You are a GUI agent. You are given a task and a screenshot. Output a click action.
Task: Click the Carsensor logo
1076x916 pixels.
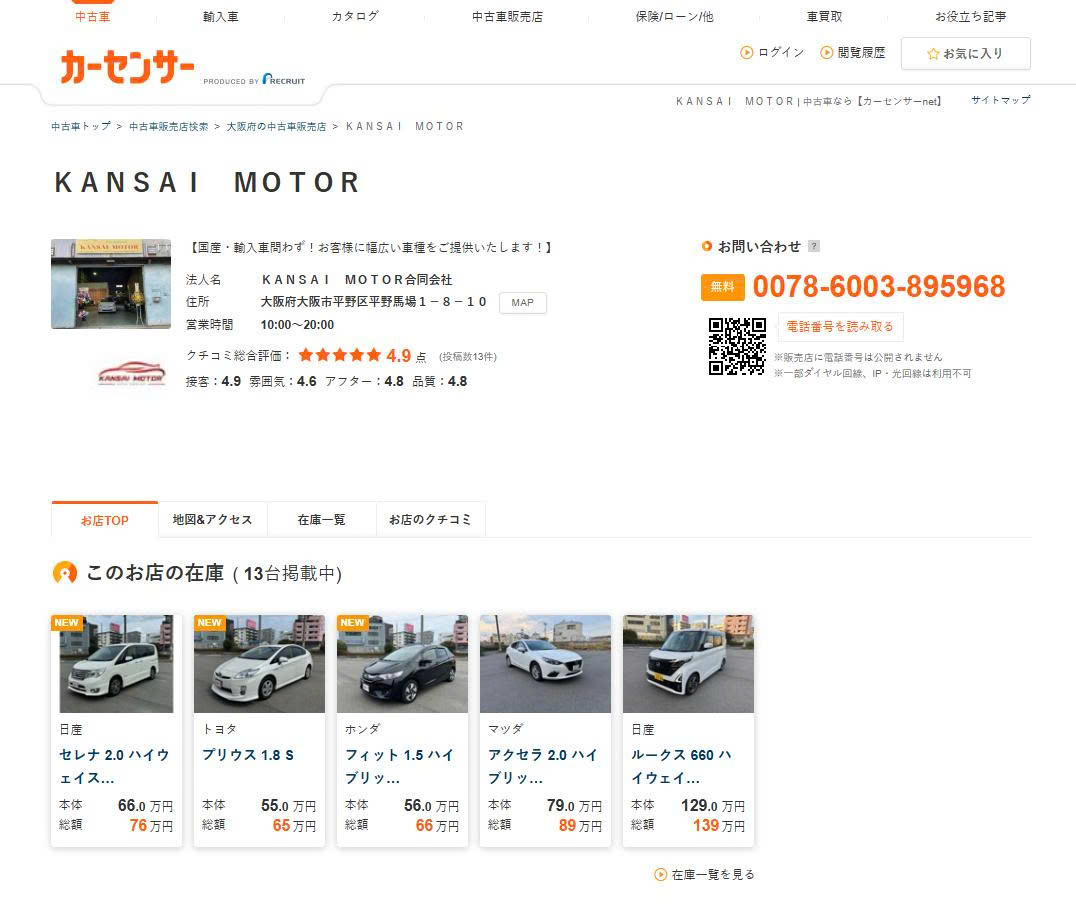127,68
